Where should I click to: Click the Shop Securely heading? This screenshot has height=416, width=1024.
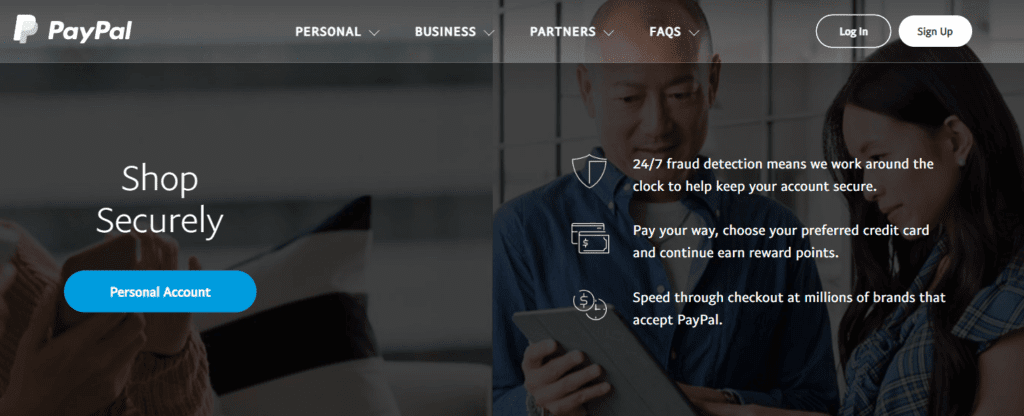pyautogui.click(x=160, y=200)
